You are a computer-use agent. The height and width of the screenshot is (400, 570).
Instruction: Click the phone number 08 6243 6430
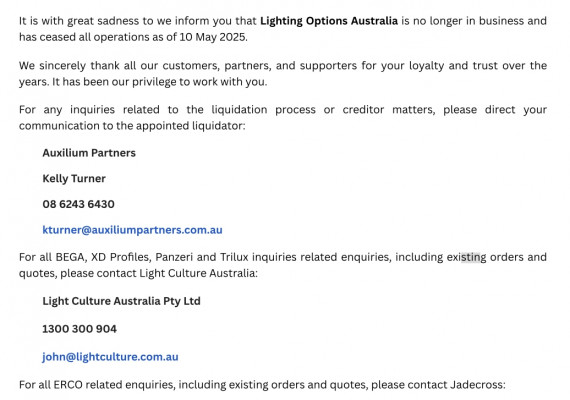[x=79, y=204]
